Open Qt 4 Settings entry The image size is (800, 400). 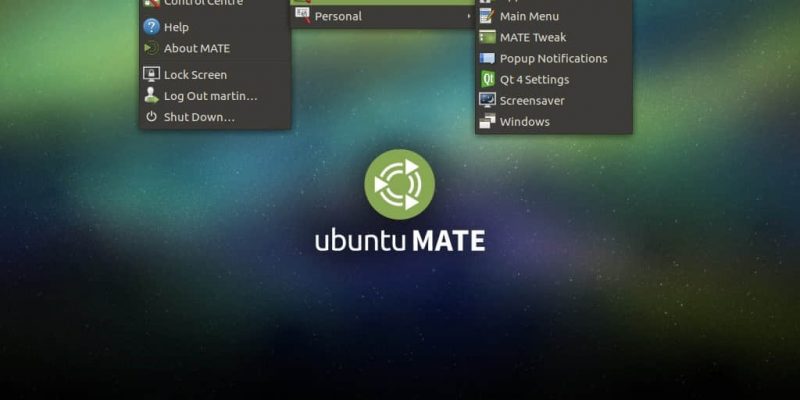[554, 80]
